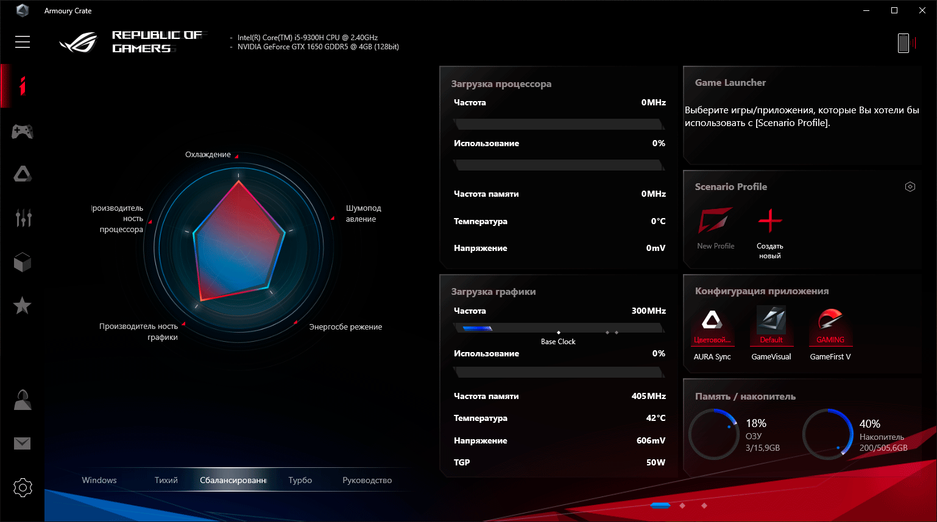Click the 200/505.6GB storage text
Viewport: 937px width, 522px height.
coord(883,448)
